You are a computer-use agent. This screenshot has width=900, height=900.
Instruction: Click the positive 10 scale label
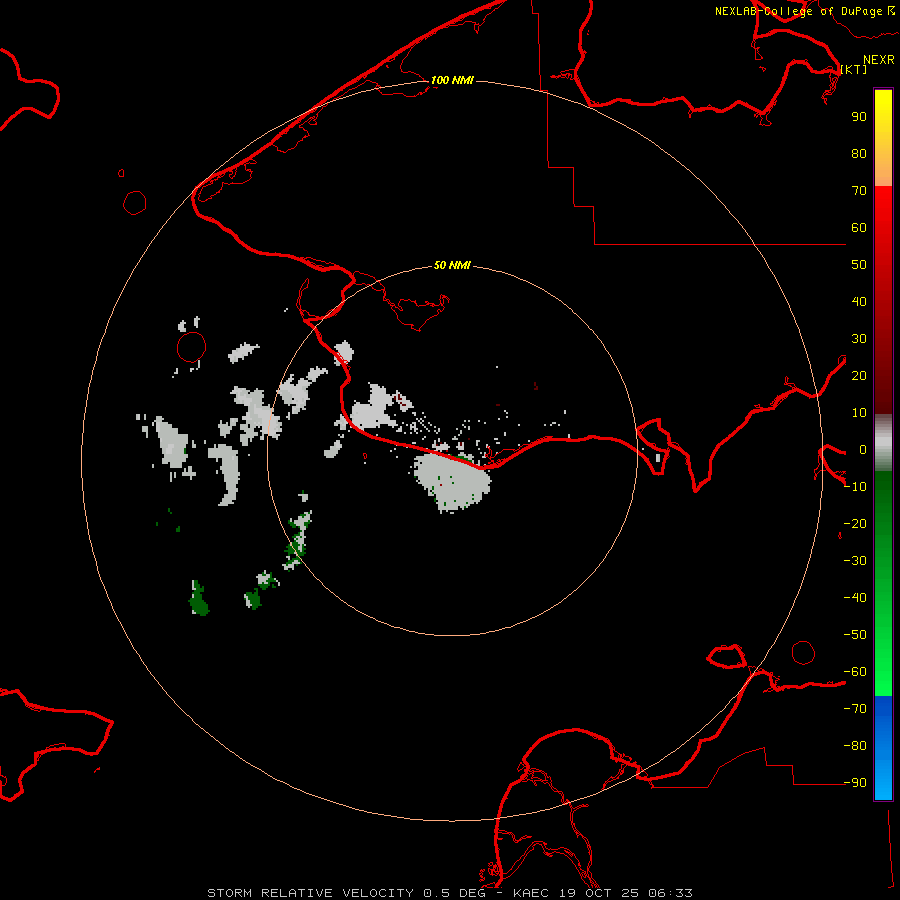[859, 413]
